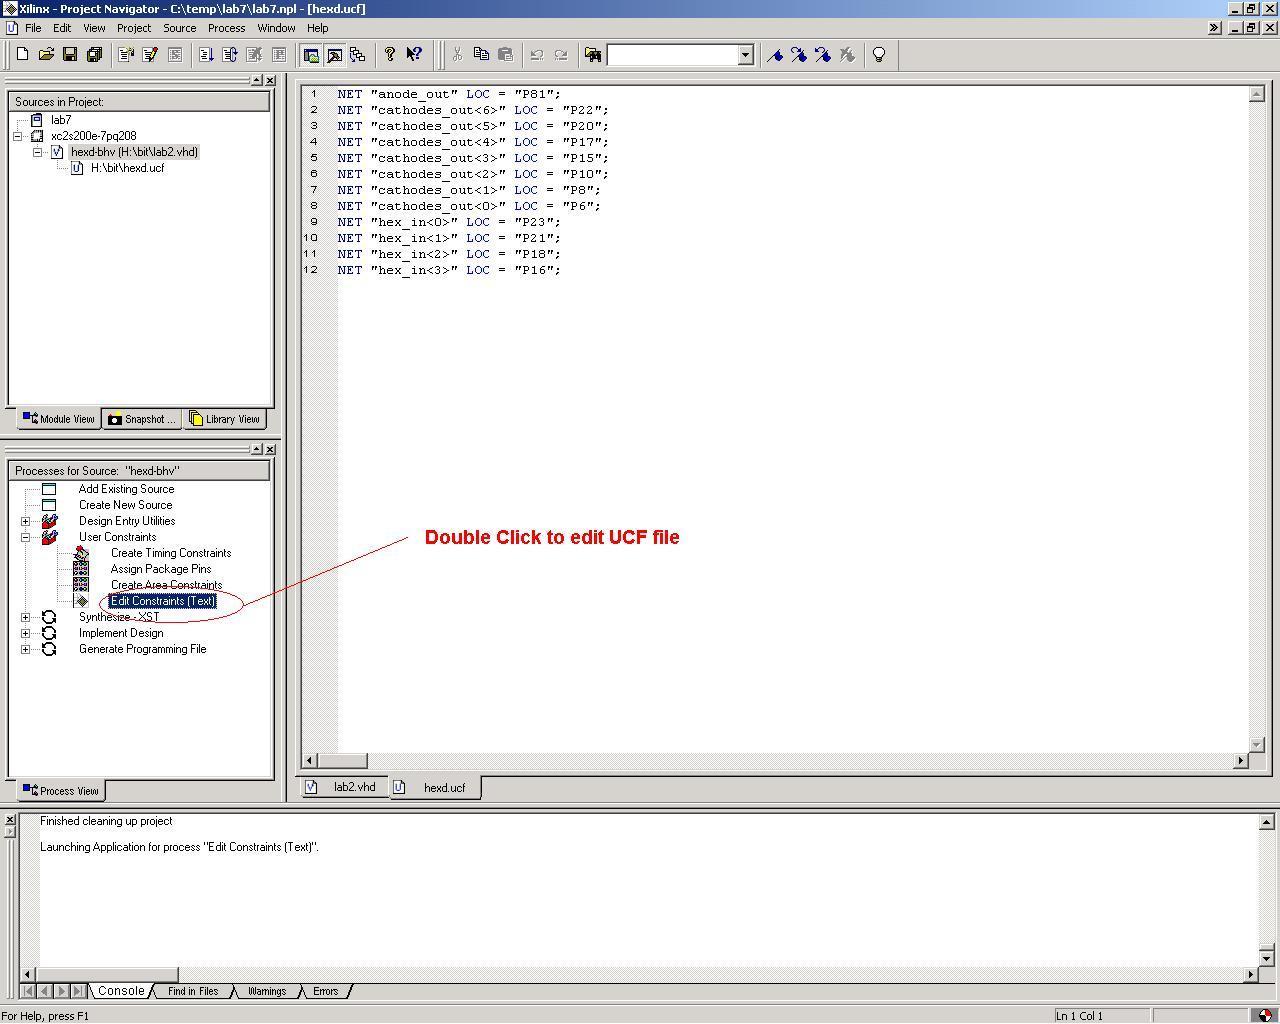Click the Synthesize - XST circular arrows icon
Viewport: 1280px width, 1024px height.
point(49,617)
